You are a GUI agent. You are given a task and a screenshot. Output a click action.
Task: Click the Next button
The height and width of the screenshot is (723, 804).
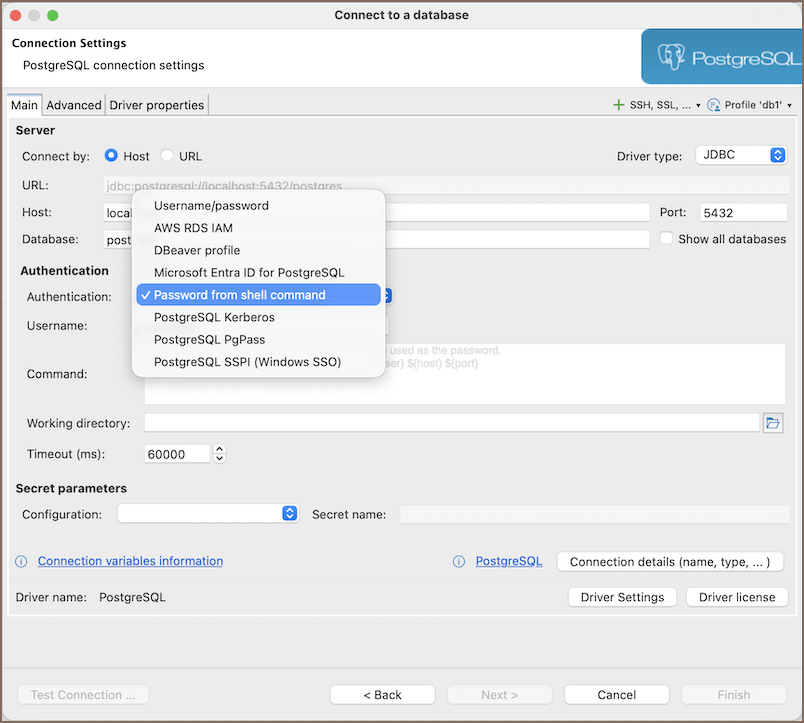click(x=499, y=695)
